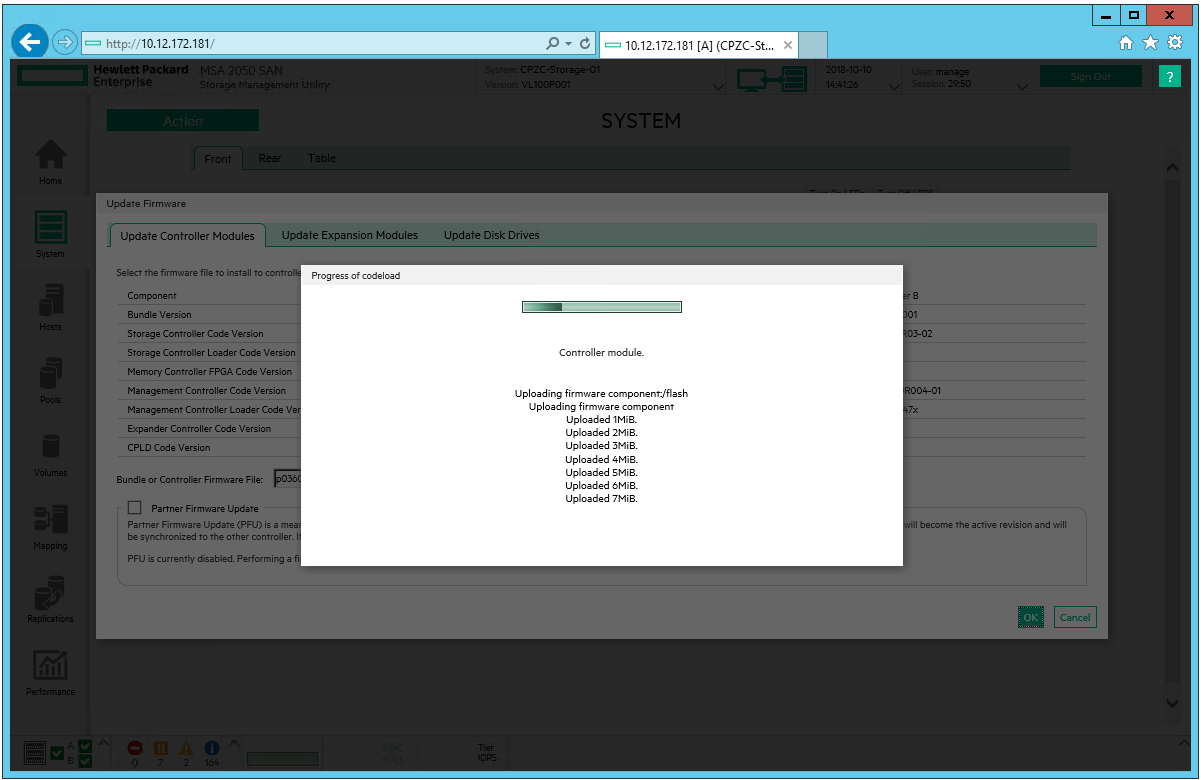Switch to Update Expansion Modules tab
This screenshot has height=780, width=1201.
tap(350, 235)
